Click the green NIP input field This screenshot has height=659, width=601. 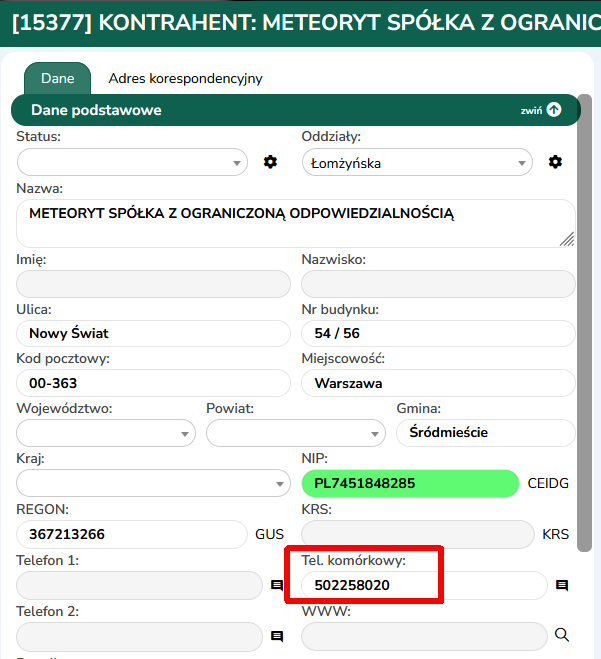(410, 484)
